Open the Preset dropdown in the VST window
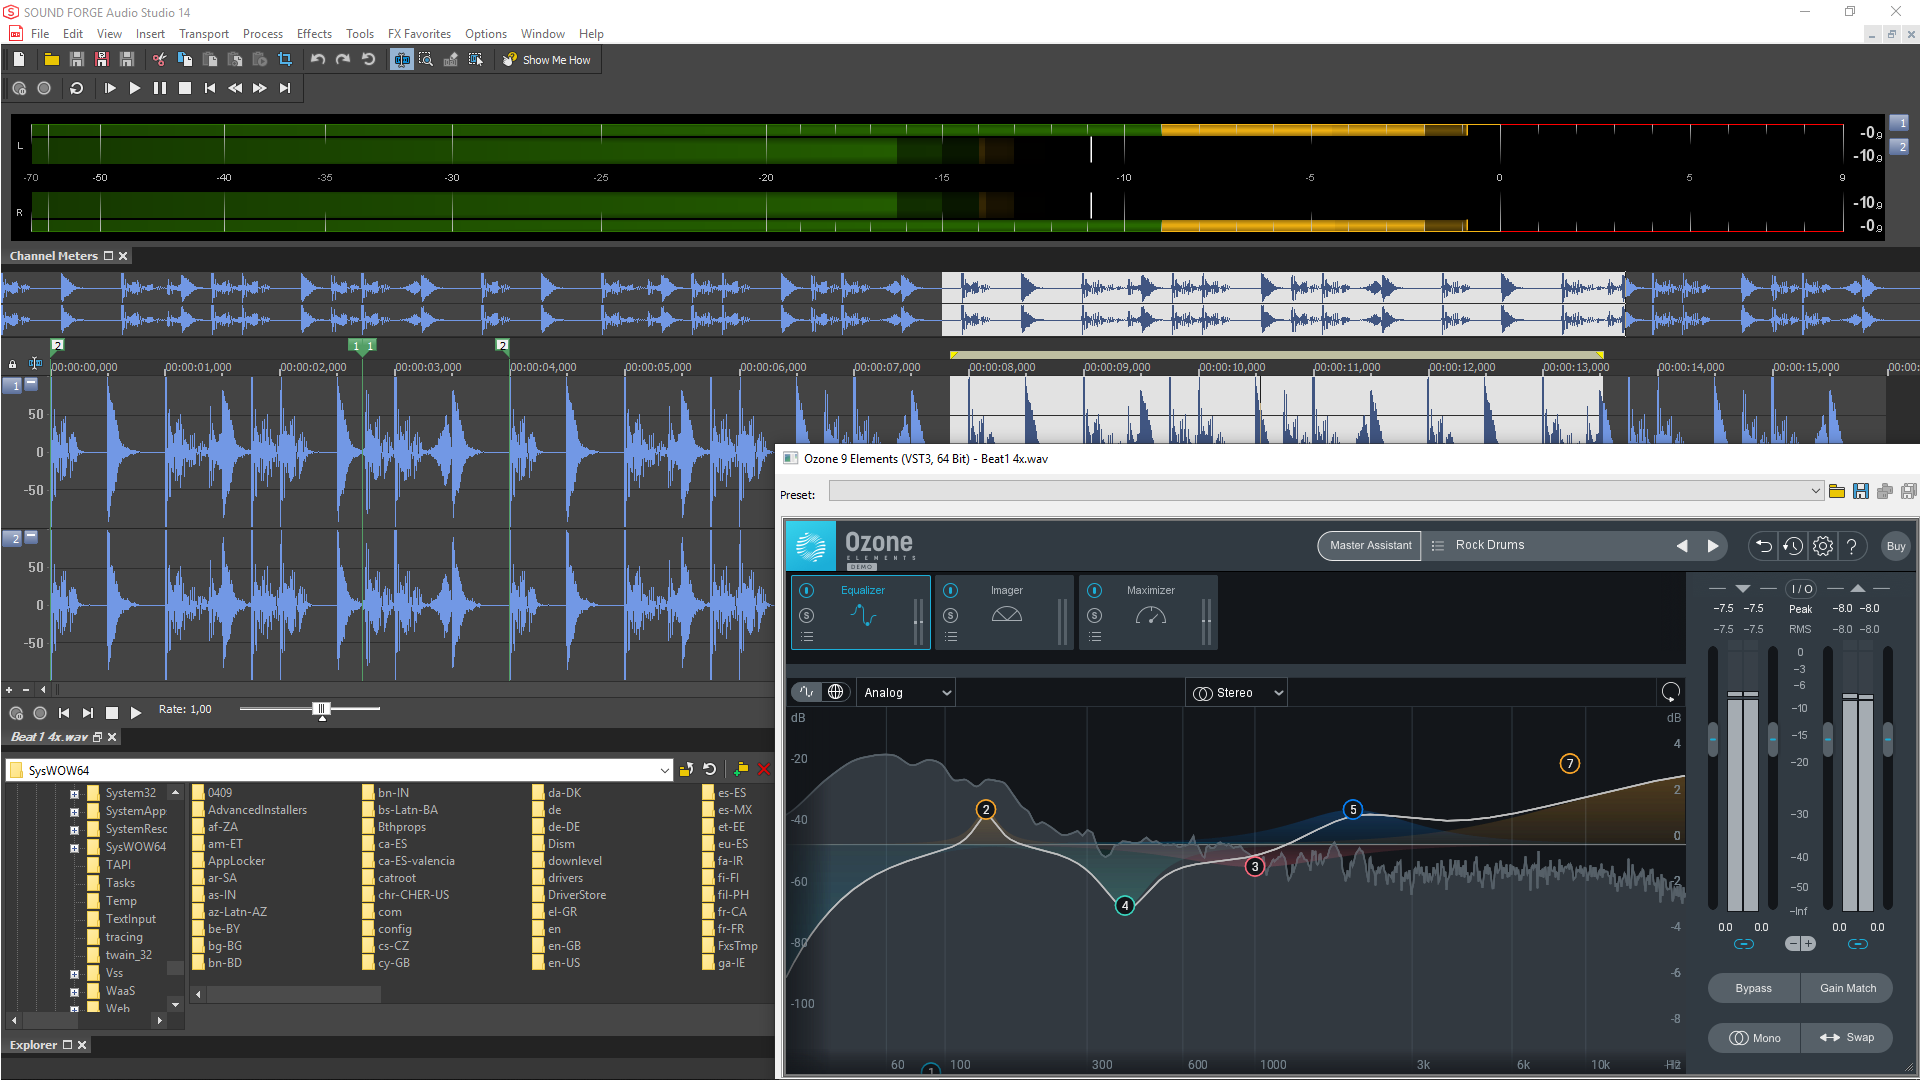This screenshot has height=1080, width=1920. tap(1816, 491)
